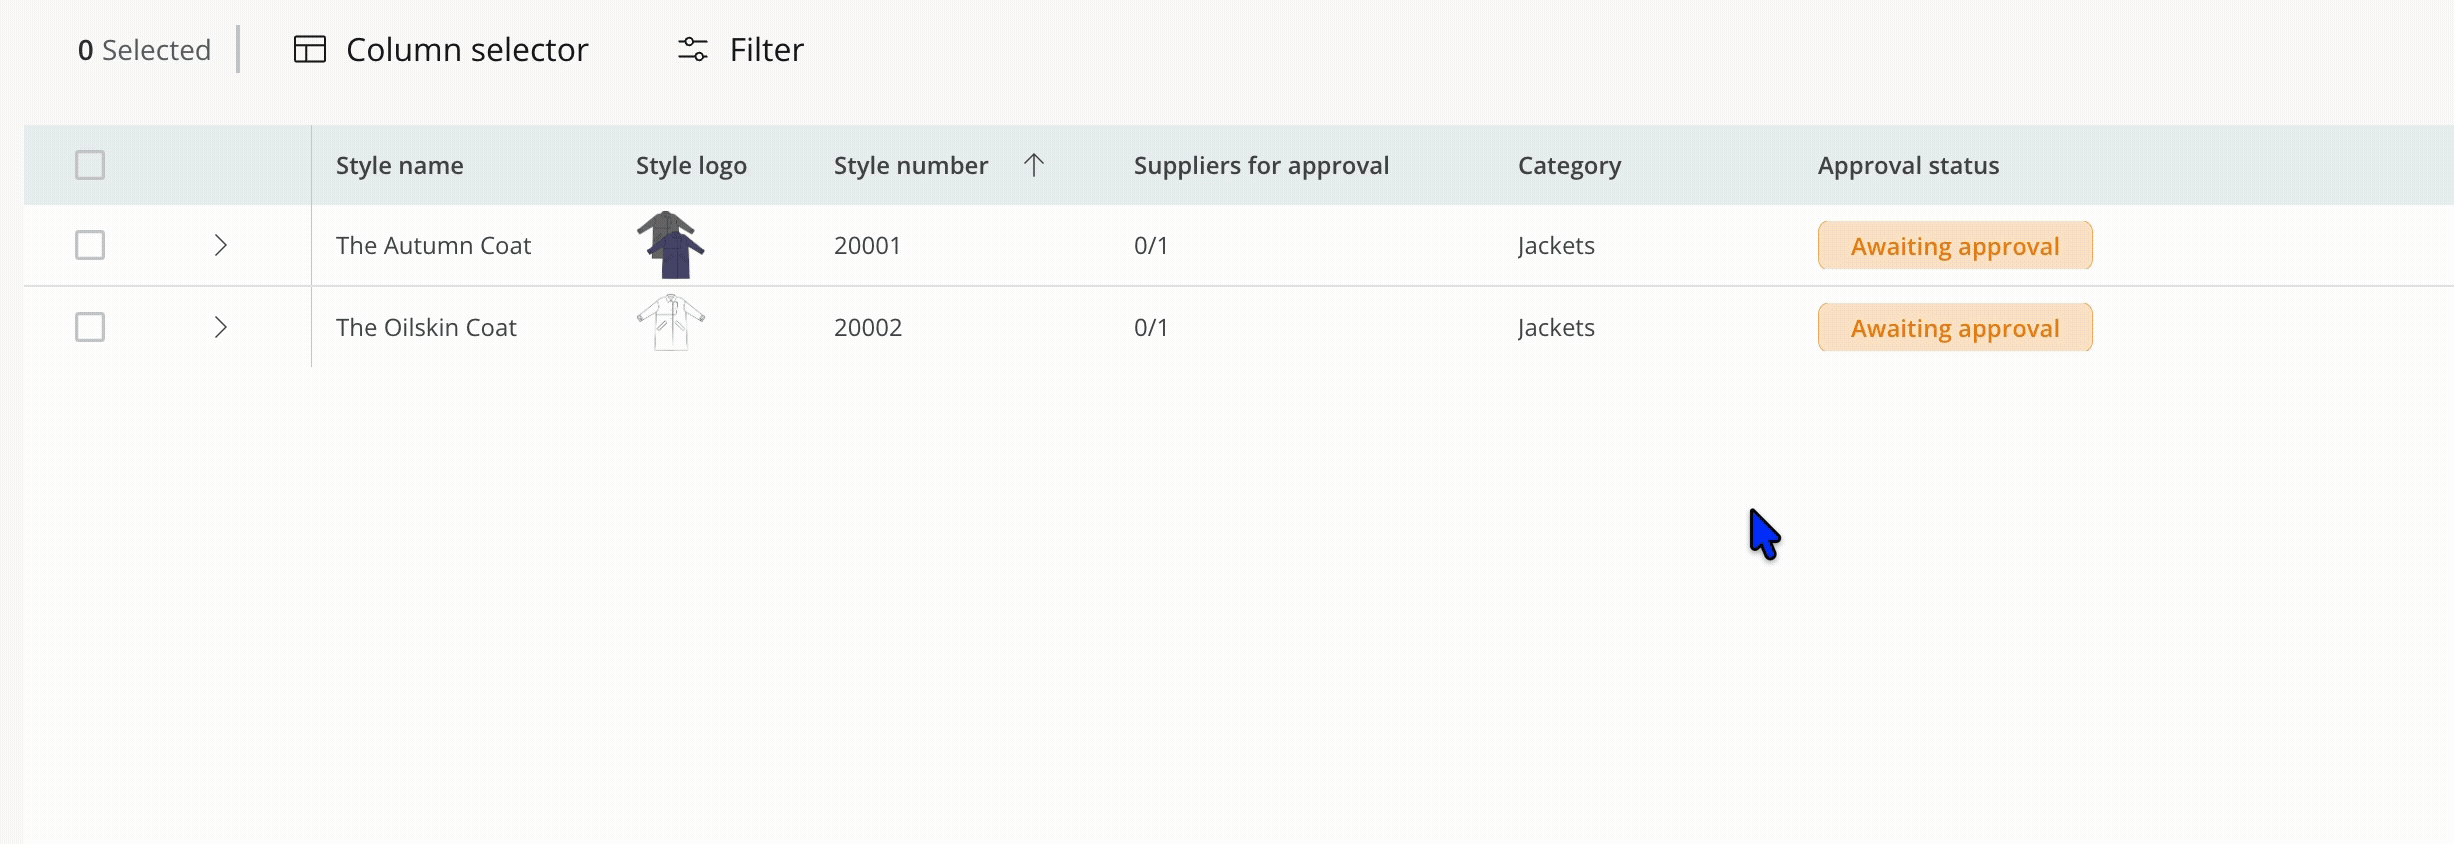Image resolution: width=2454 pixels, height=844 pixels.
Task: Select The Oilskin Coat row checkbox
Action: [90, 327]
